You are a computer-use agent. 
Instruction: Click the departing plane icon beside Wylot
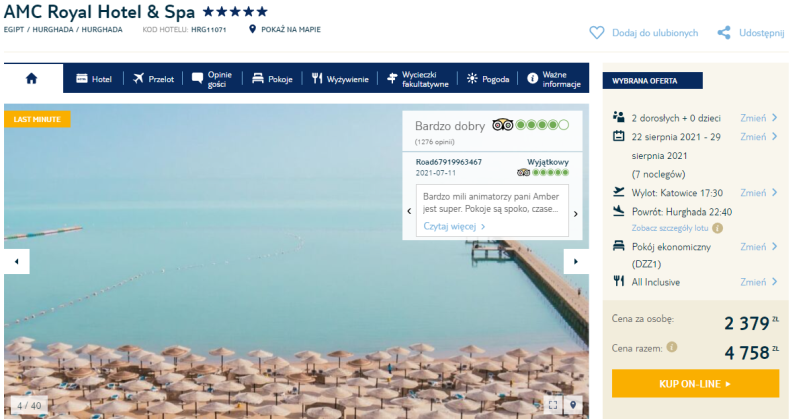point(619,192)
